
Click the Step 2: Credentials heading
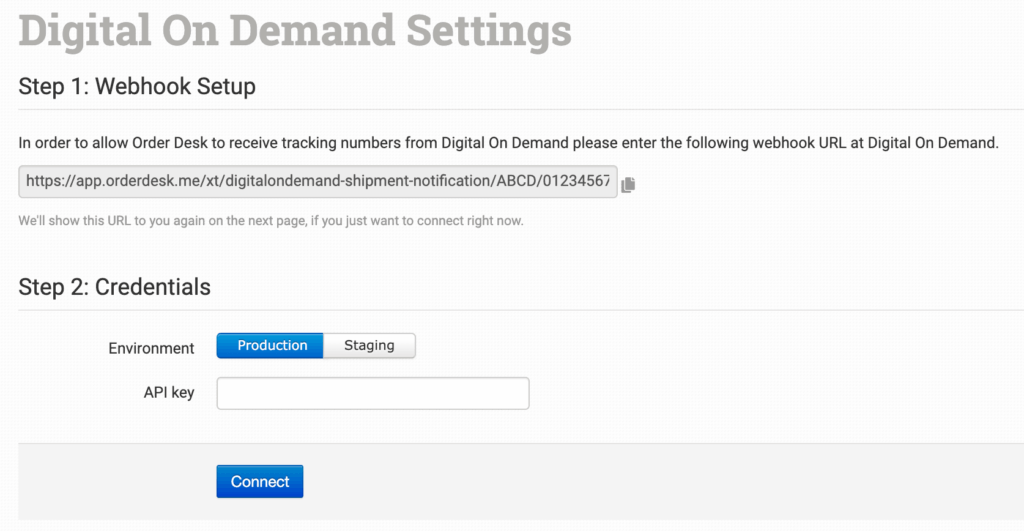coord(115,287)
